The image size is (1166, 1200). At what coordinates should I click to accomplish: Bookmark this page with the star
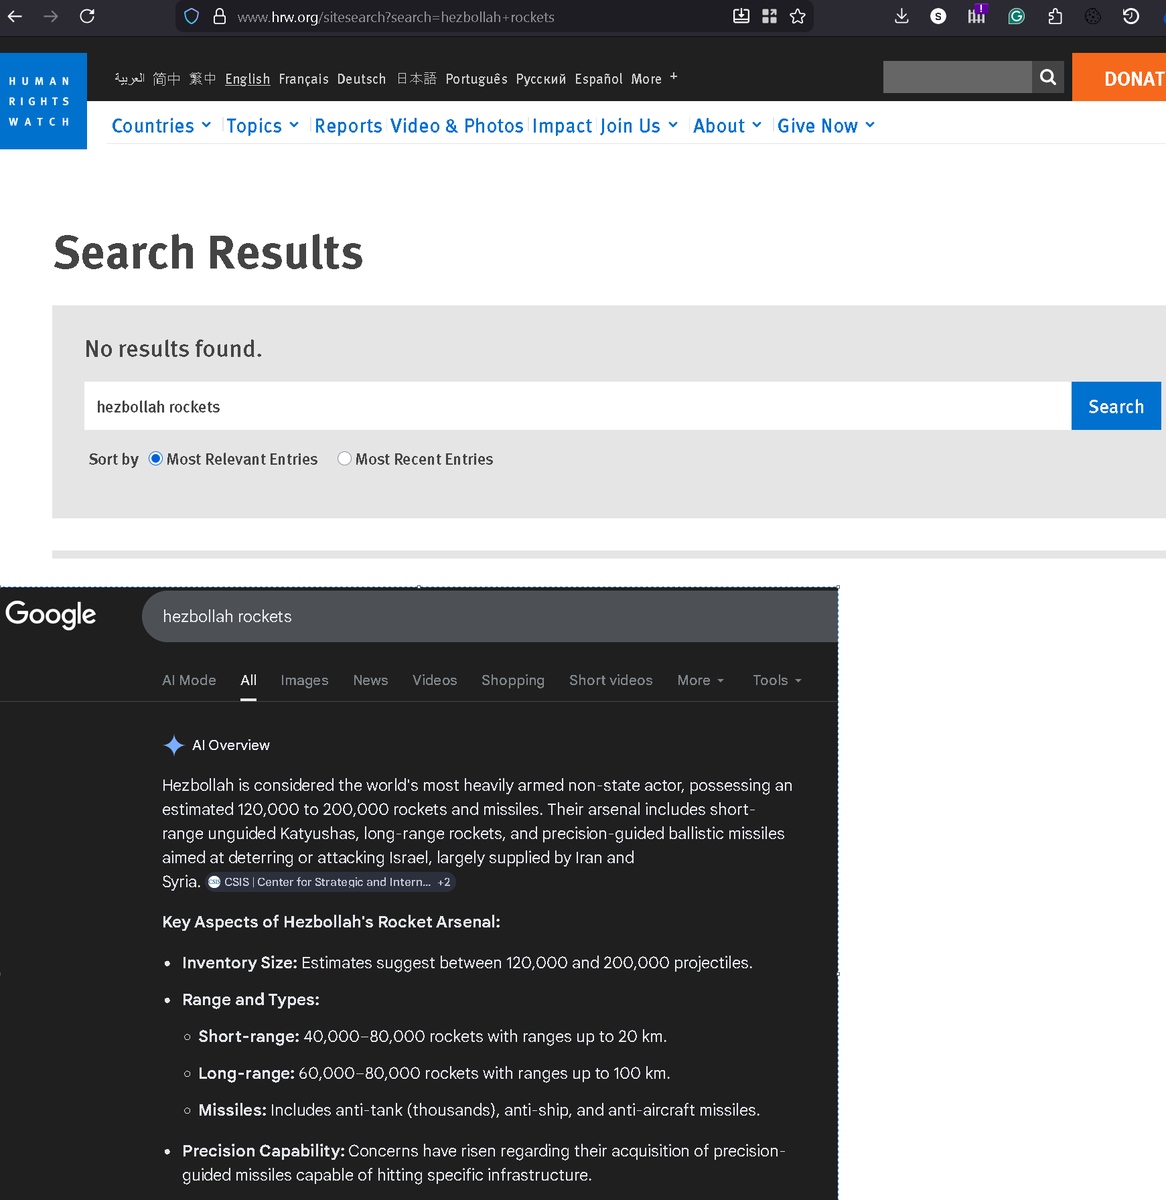click(797, 16)
